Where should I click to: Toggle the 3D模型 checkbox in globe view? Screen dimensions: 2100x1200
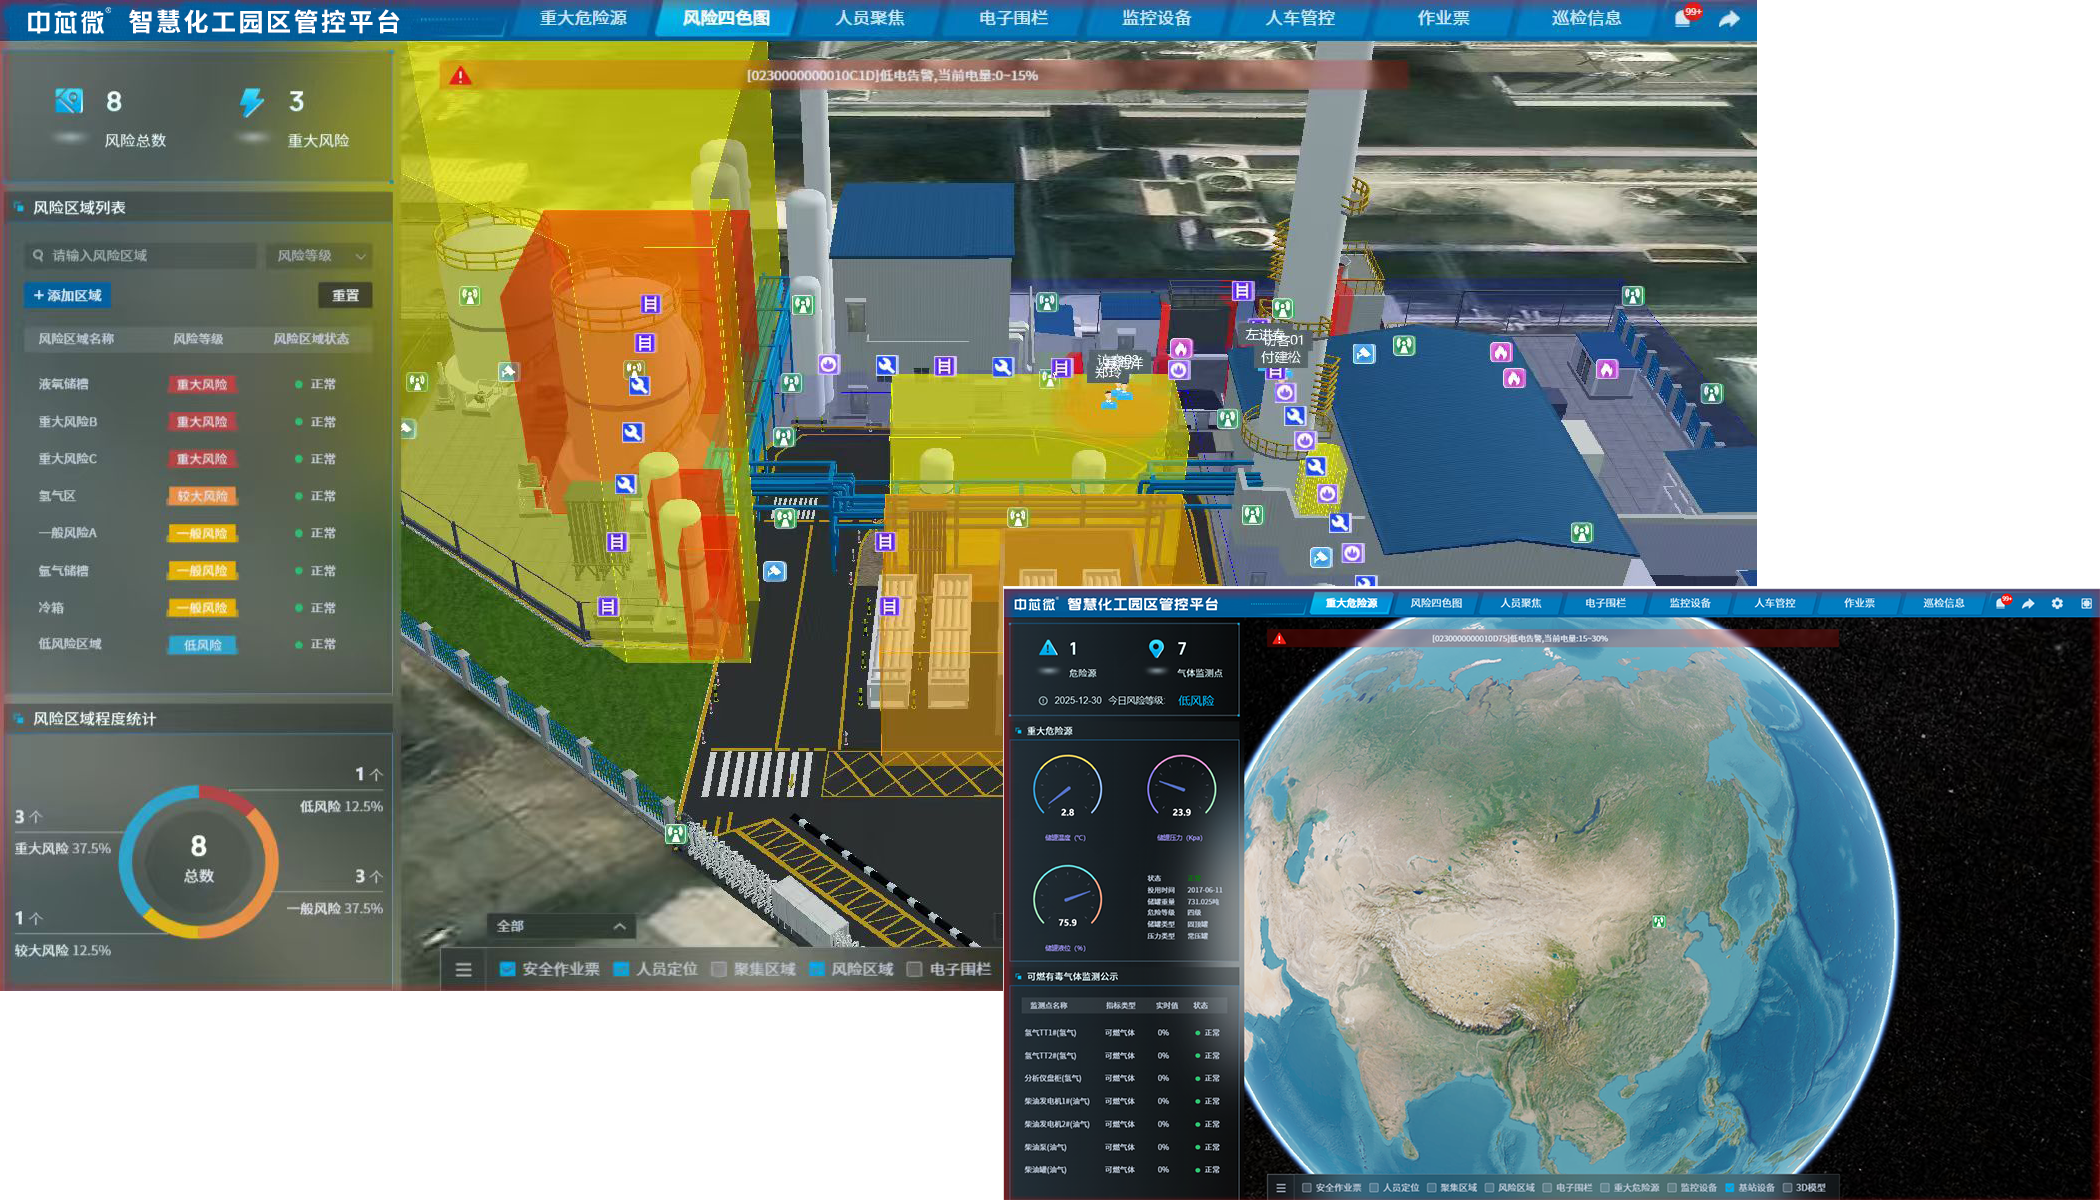1788,1188
